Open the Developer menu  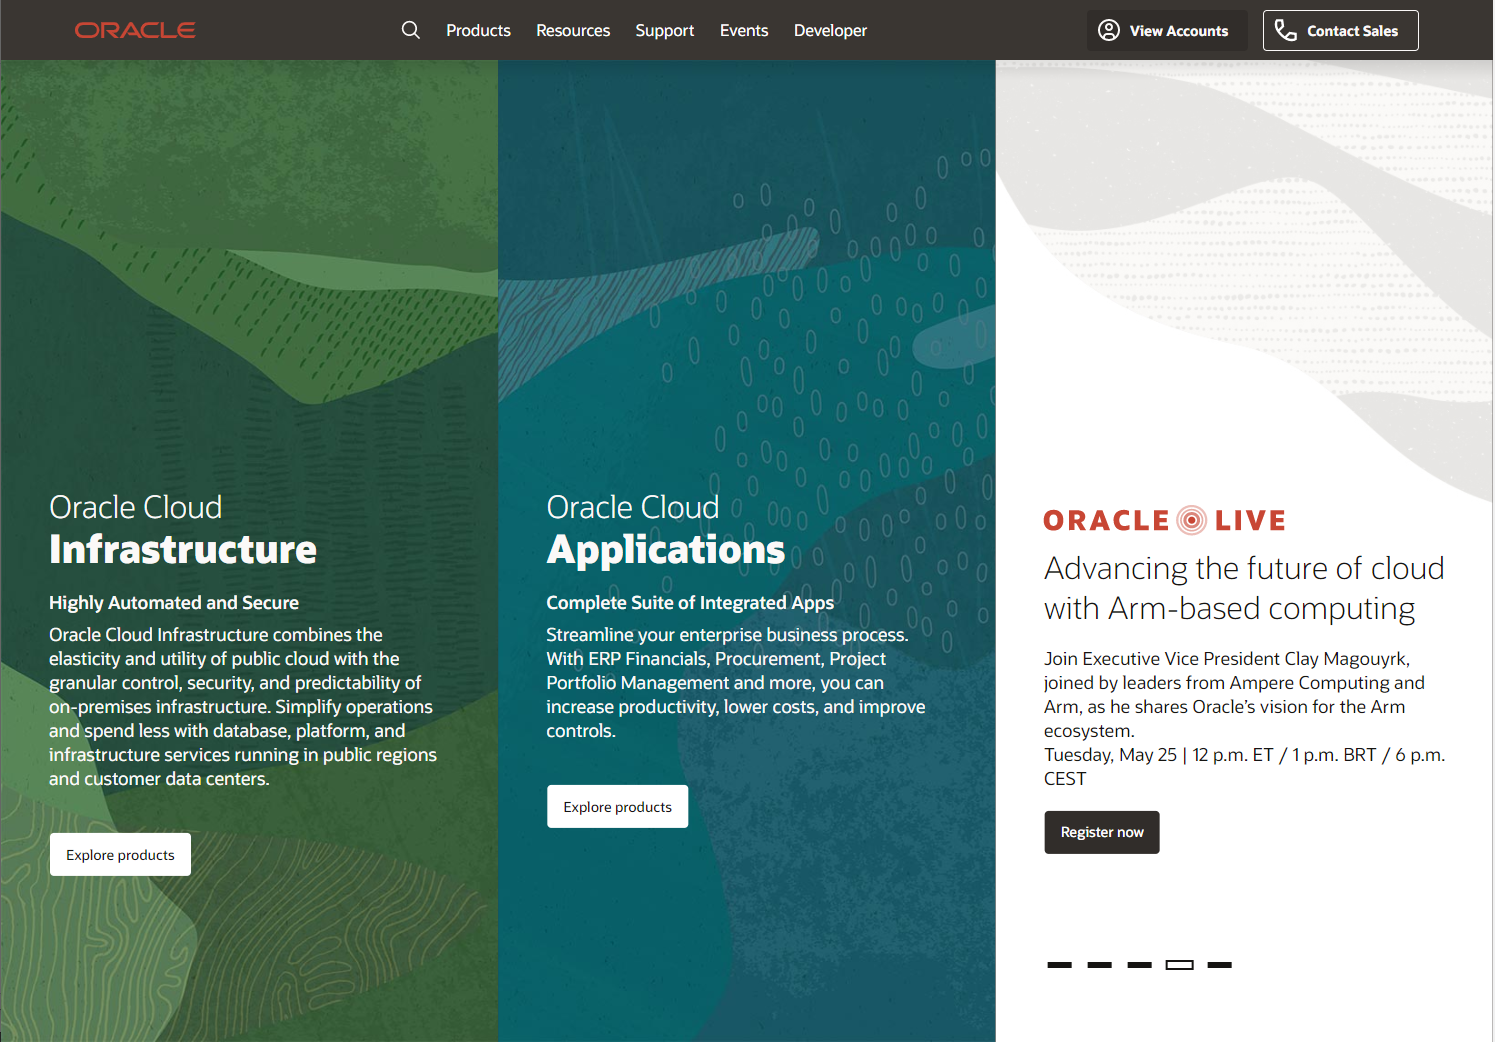(x=830, y=31)
